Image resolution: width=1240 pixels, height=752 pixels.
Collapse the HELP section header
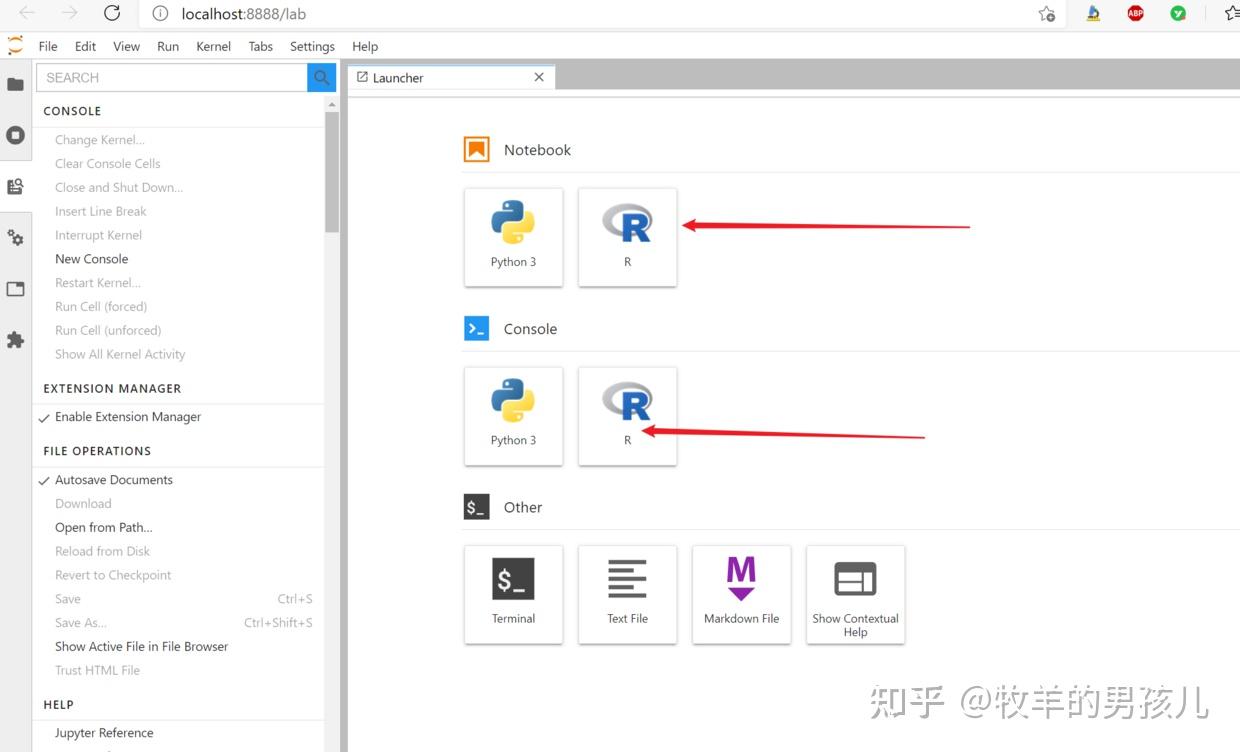point(58,704)
